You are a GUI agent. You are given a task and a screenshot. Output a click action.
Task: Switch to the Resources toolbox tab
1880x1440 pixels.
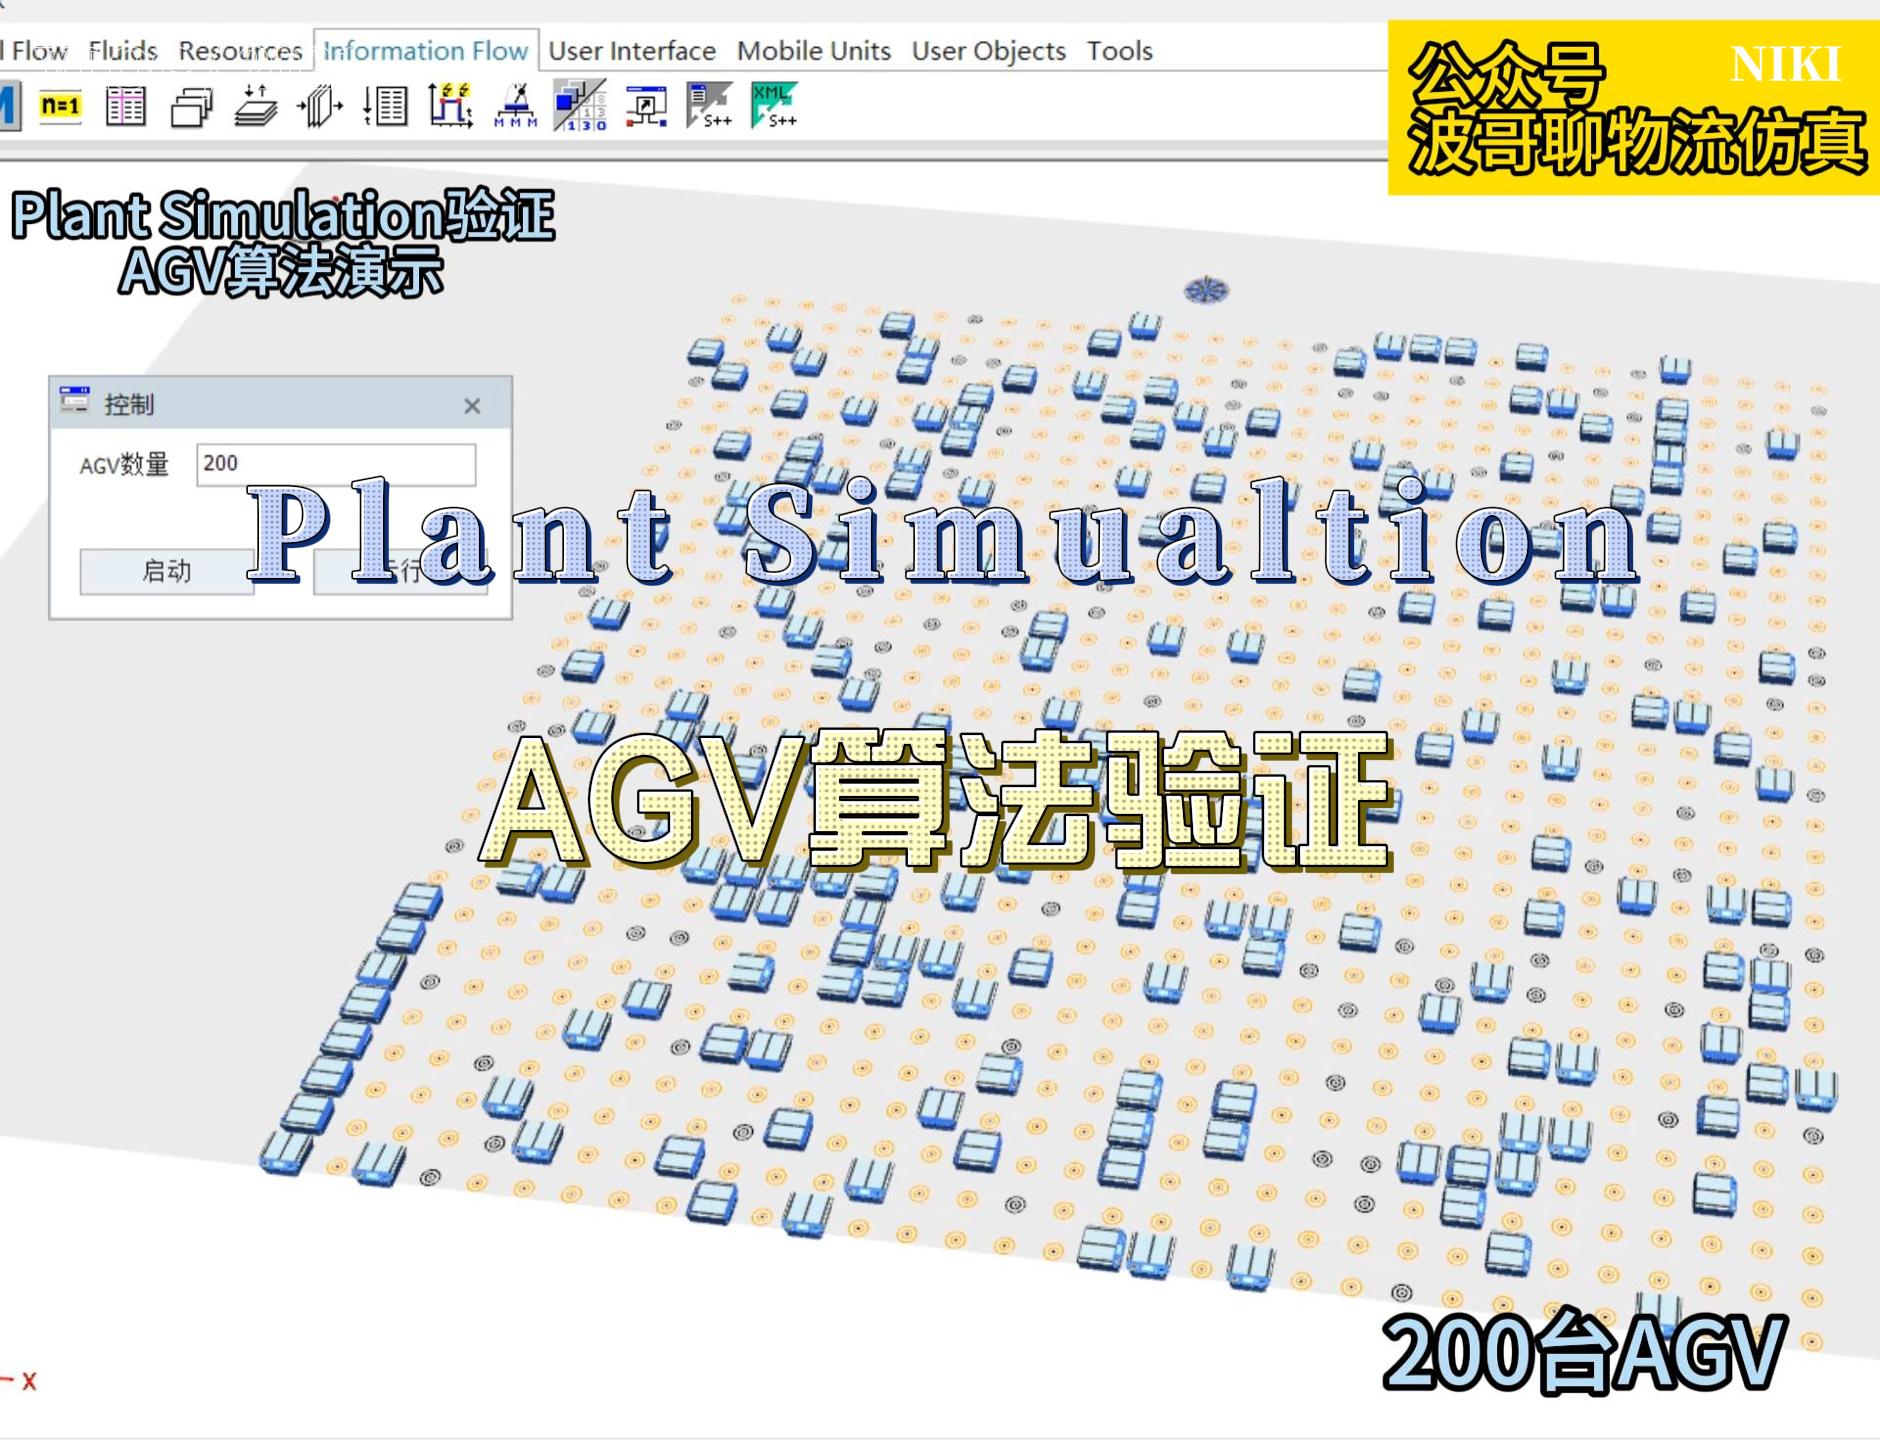(240, 50)
